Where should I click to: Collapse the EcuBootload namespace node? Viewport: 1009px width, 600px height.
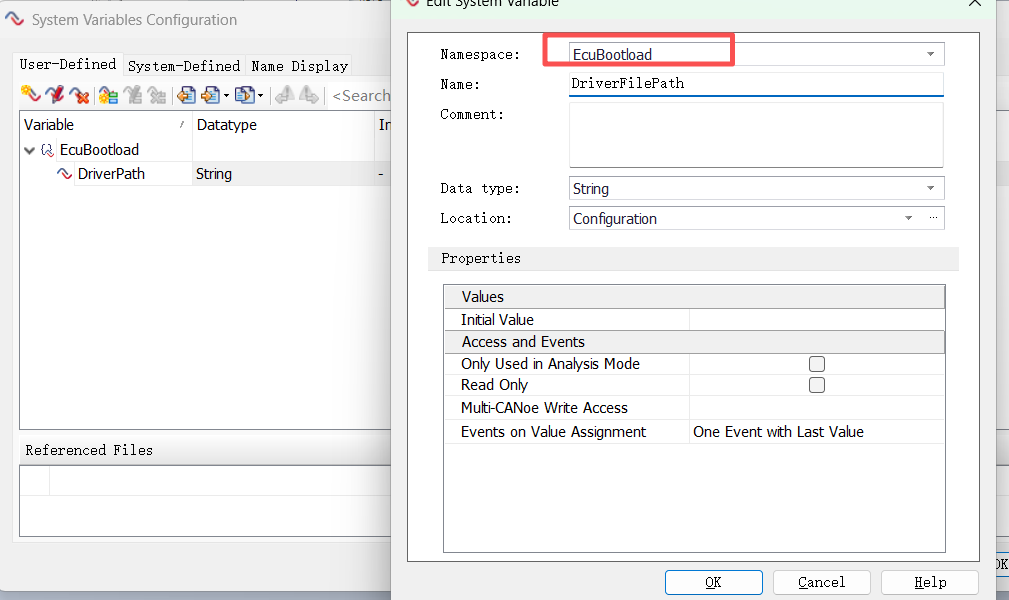click(29, 150)
